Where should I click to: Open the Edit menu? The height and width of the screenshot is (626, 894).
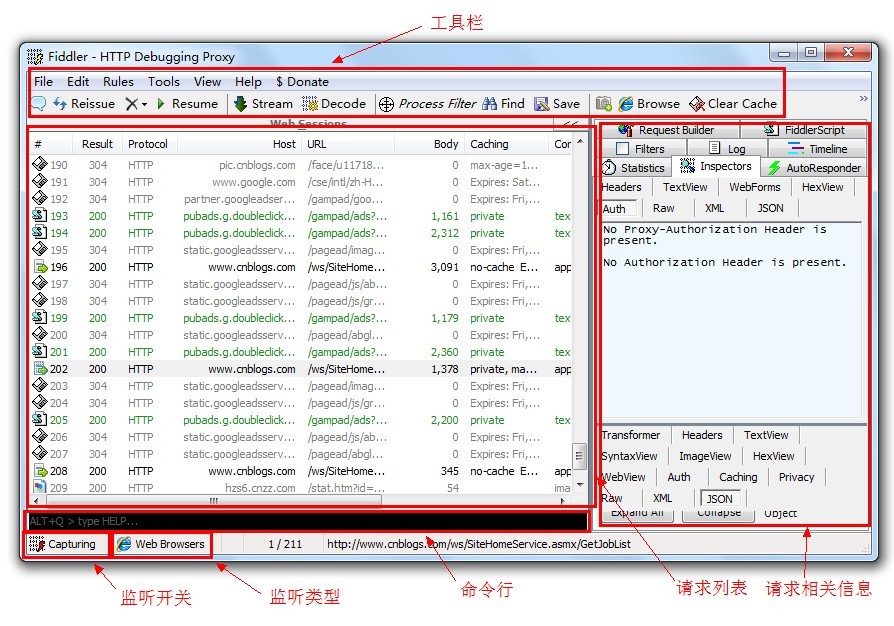tap(78, 82)
